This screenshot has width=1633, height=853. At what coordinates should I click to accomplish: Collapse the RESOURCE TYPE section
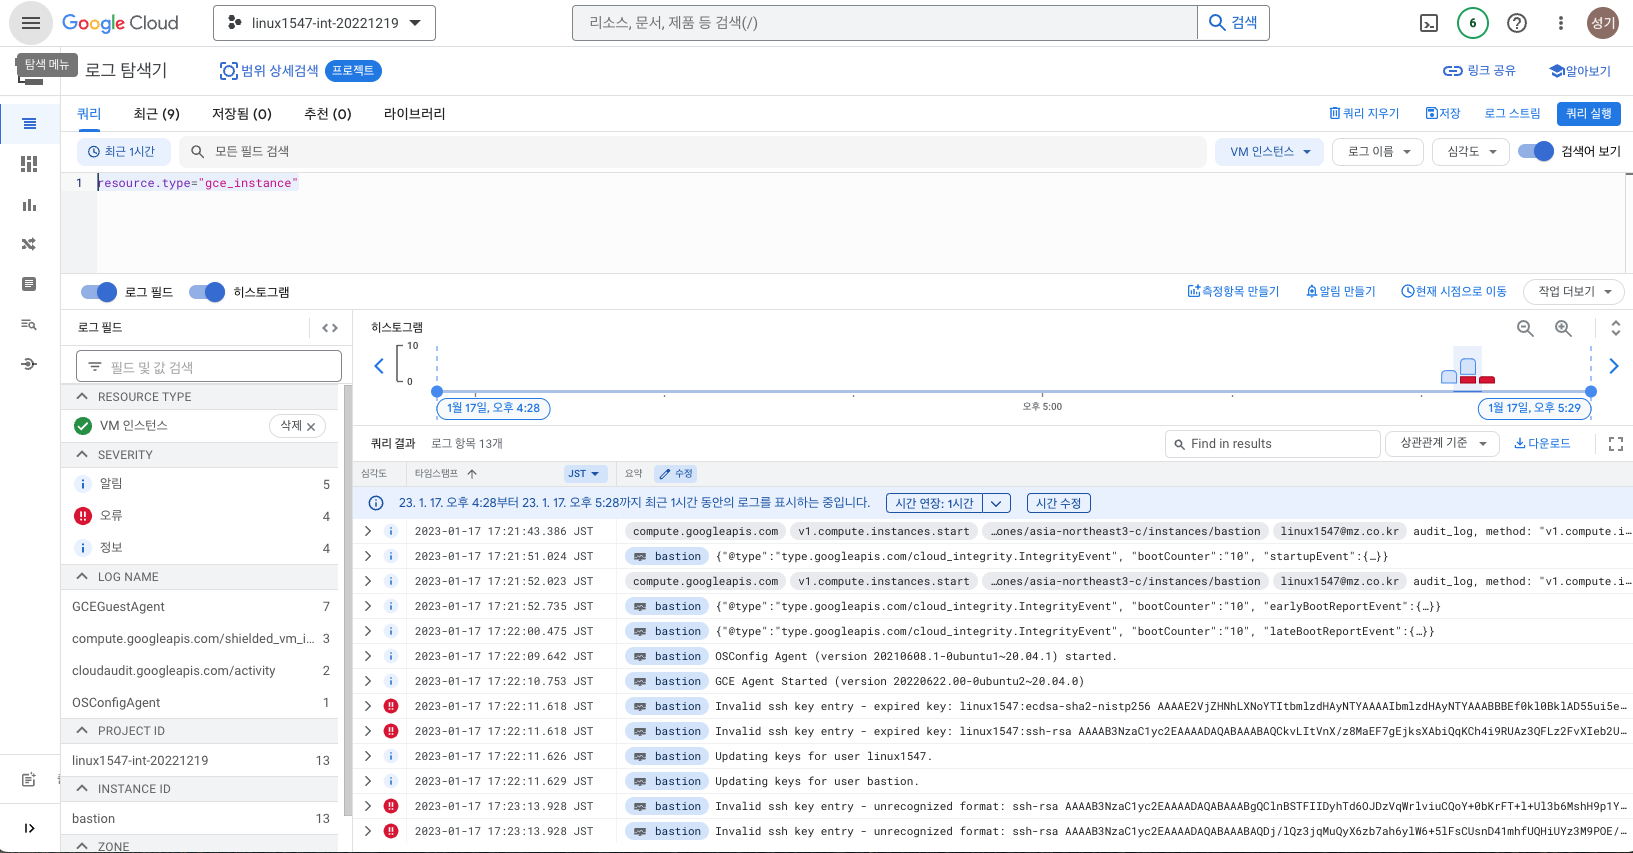pos(82,397)
